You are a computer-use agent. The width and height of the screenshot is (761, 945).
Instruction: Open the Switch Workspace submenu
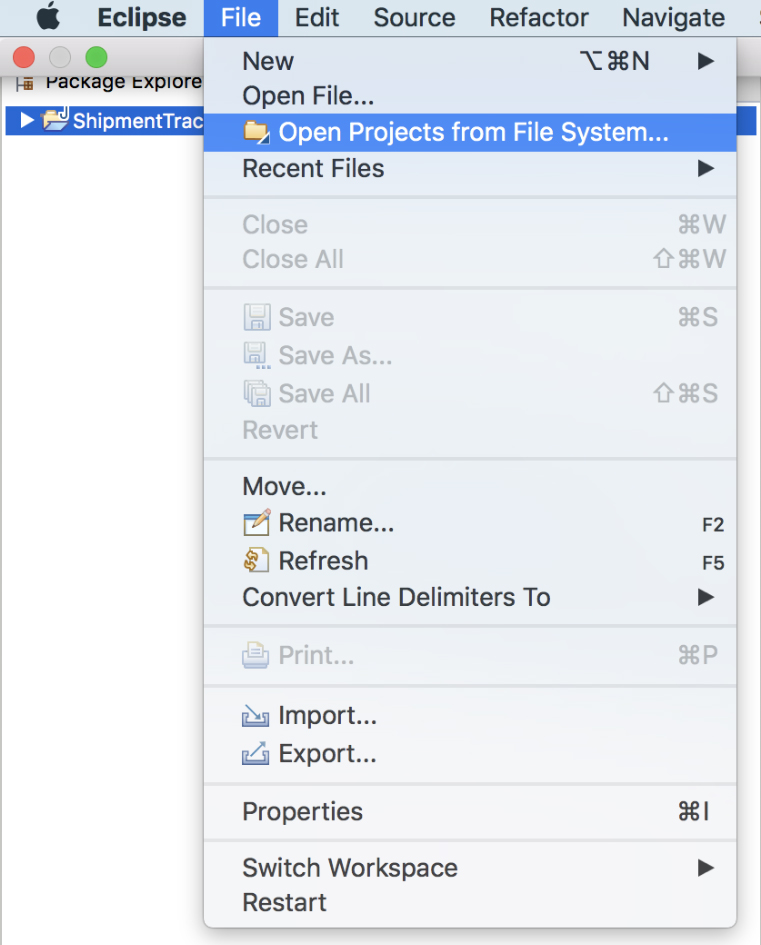[706, 868]
